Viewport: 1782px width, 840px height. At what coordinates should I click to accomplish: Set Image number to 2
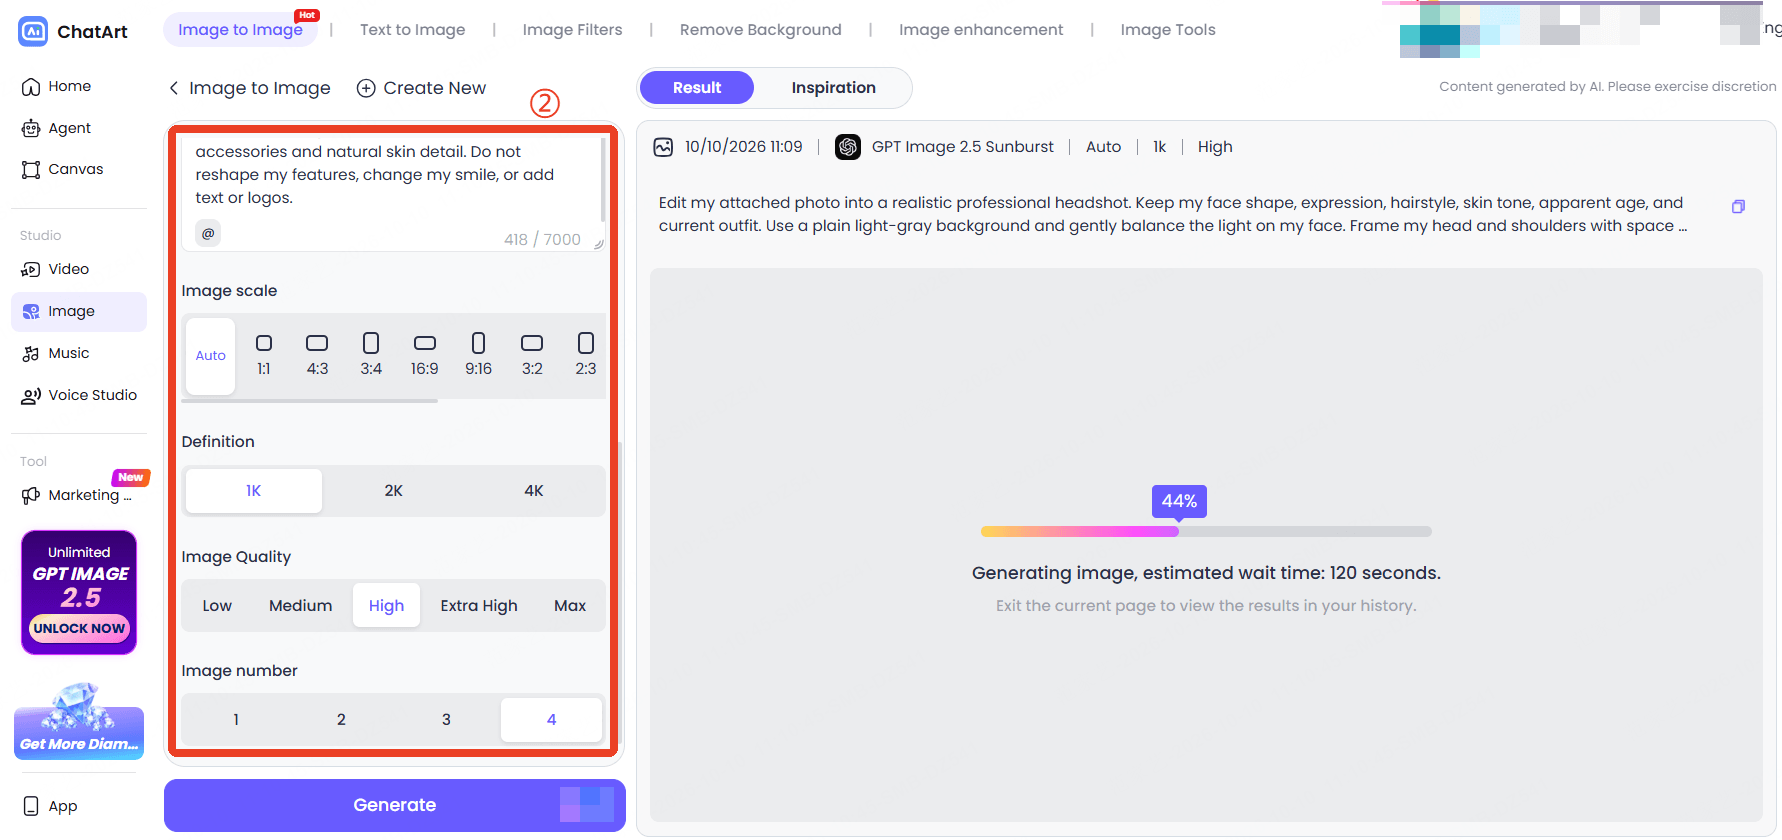click(x=341, y=720)
